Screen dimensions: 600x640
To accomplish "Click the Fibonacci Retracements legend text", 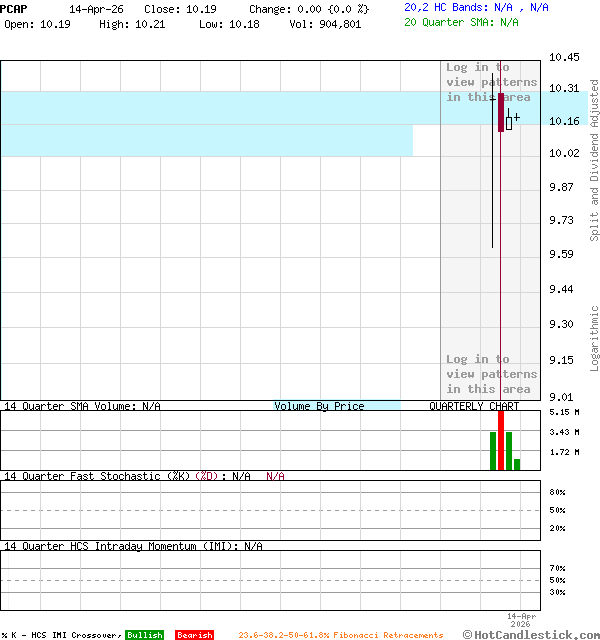I will pos(340,635).
